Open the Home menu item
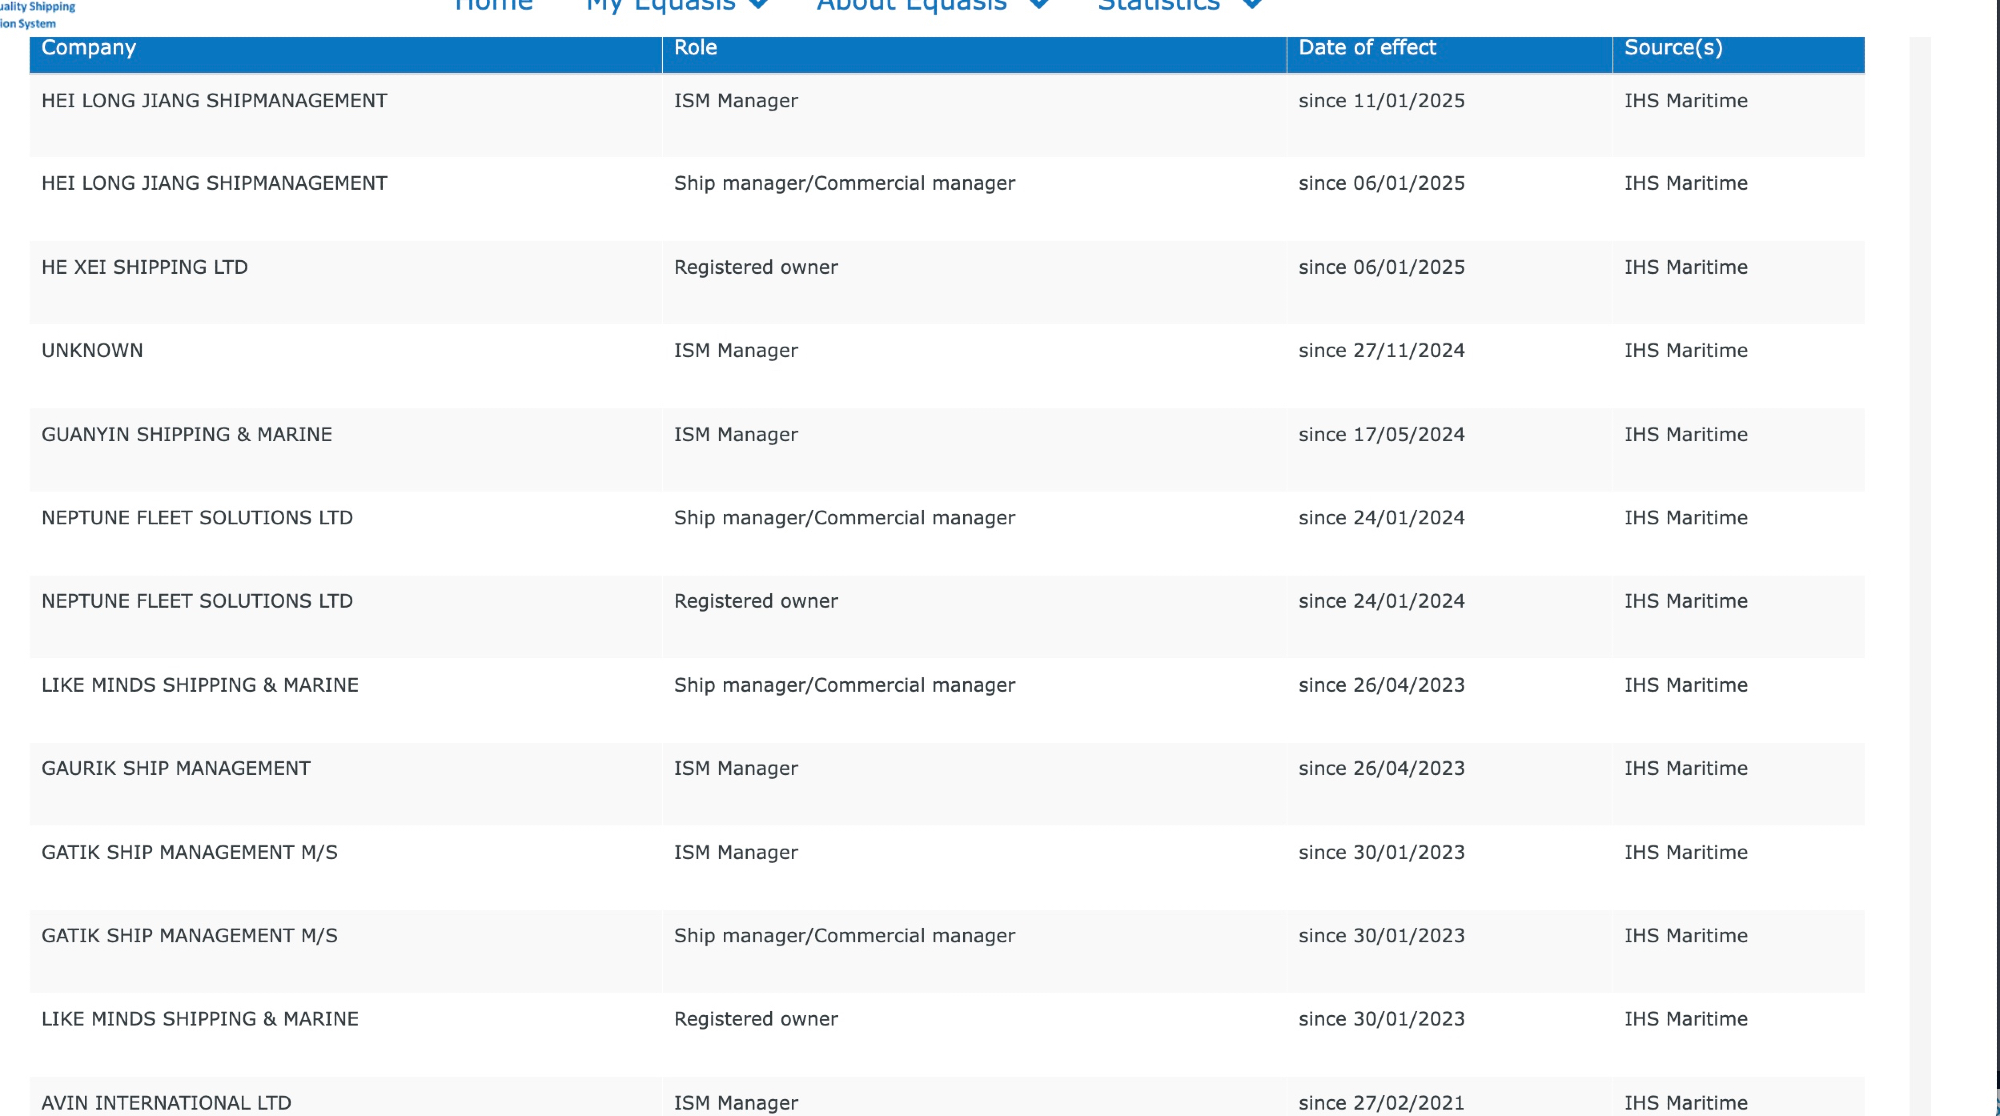The image size is (2000, 1116). 493,6
